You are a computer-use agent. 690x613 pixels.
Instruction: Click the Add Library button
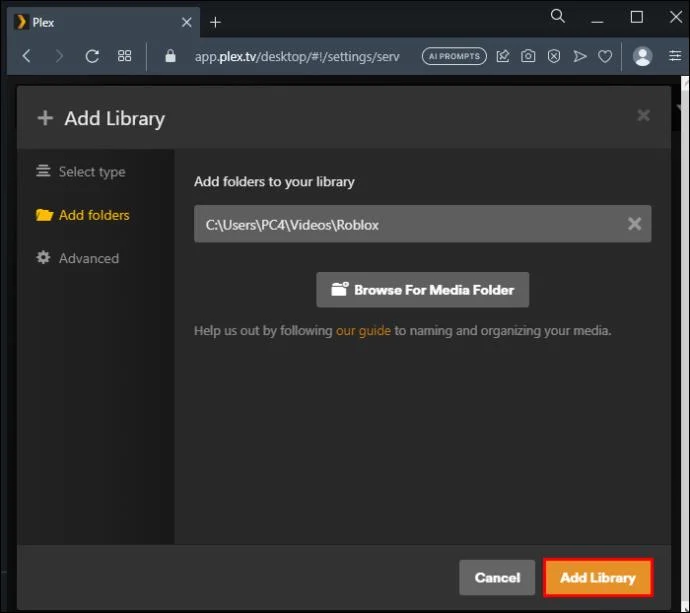click(x=598, y=577)
